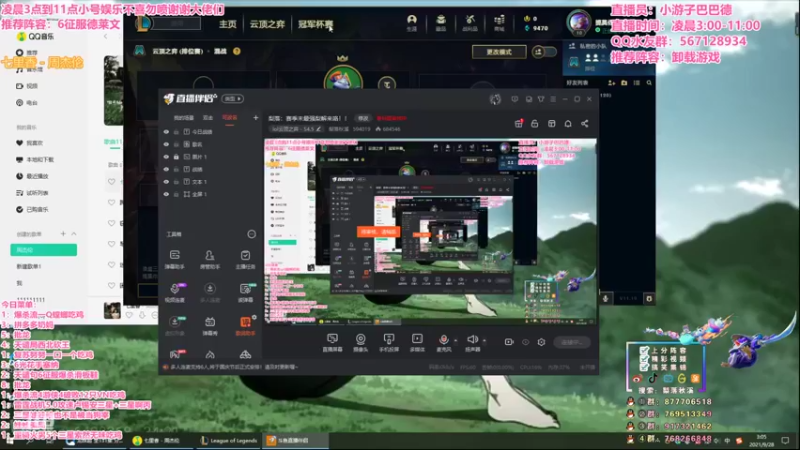The height and width of the screenshot is (450, 800).
Task: Open 弹幕秀 tool in toolbox
Action: click(x=210, y=326)
